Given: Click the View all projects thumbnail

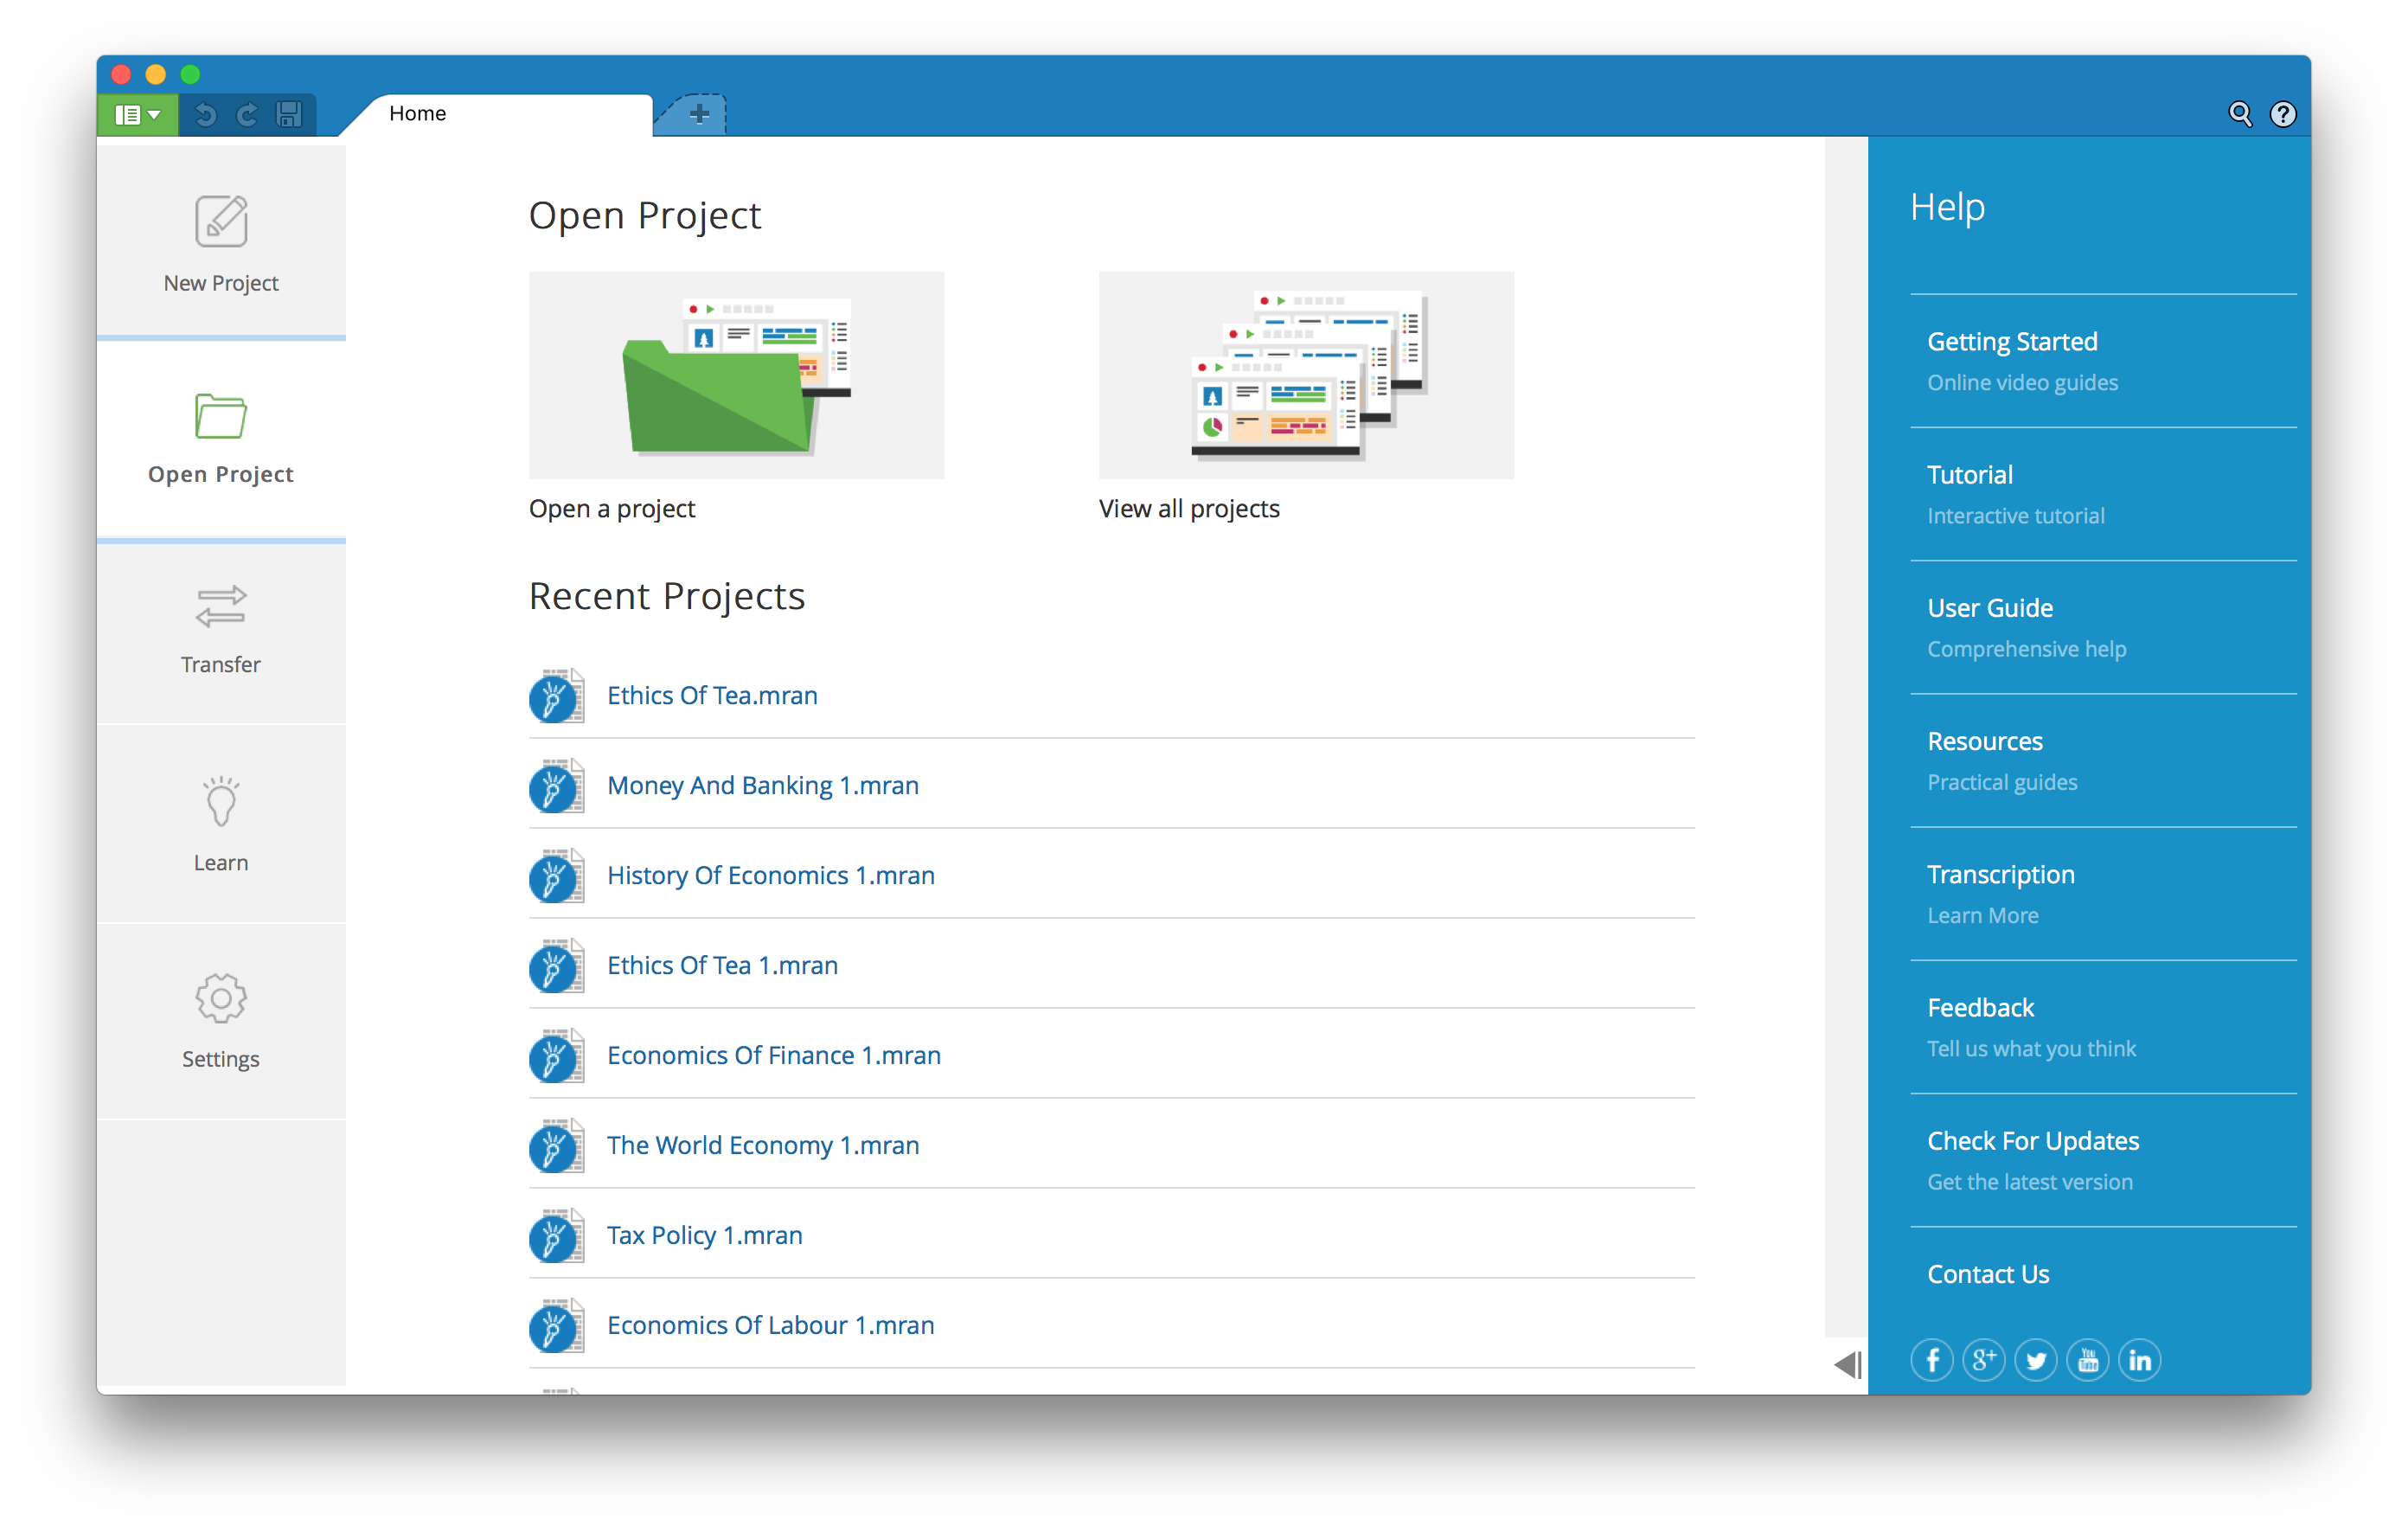Looking at the screenshot, I should pyautogui.click(x=1306, y=375).
